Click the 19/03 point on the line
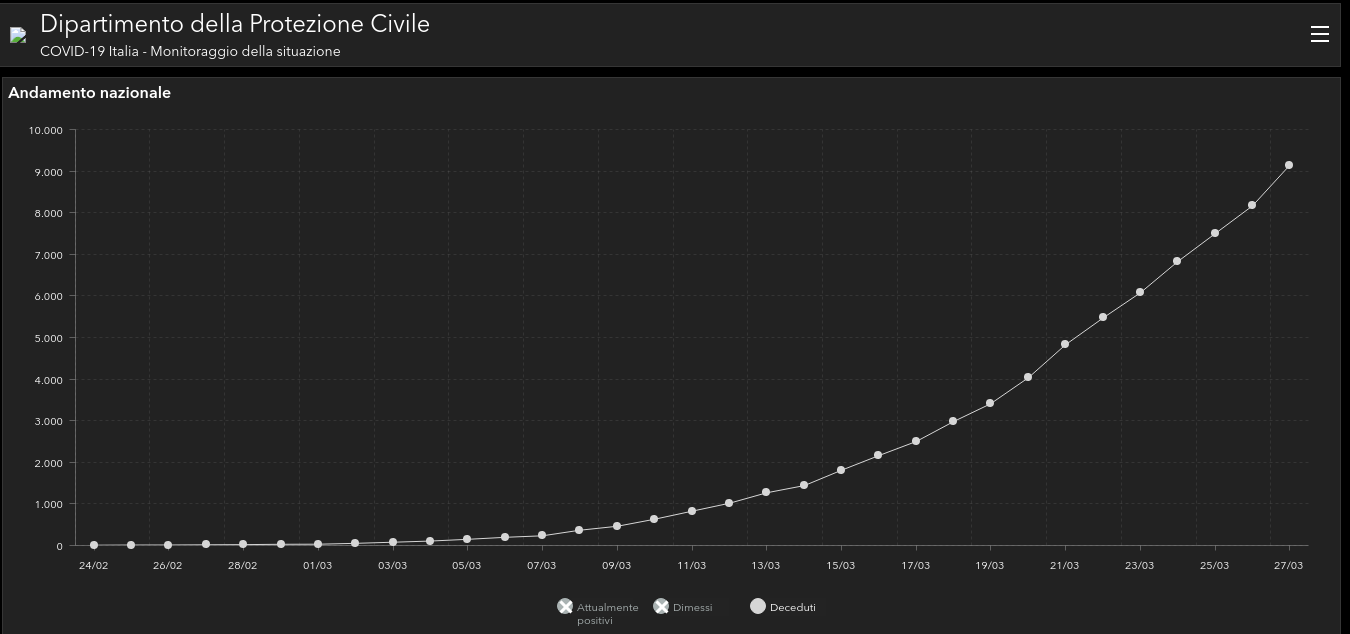The height and width of the screenshot is (634, 1350). click(x=990, y=403)
